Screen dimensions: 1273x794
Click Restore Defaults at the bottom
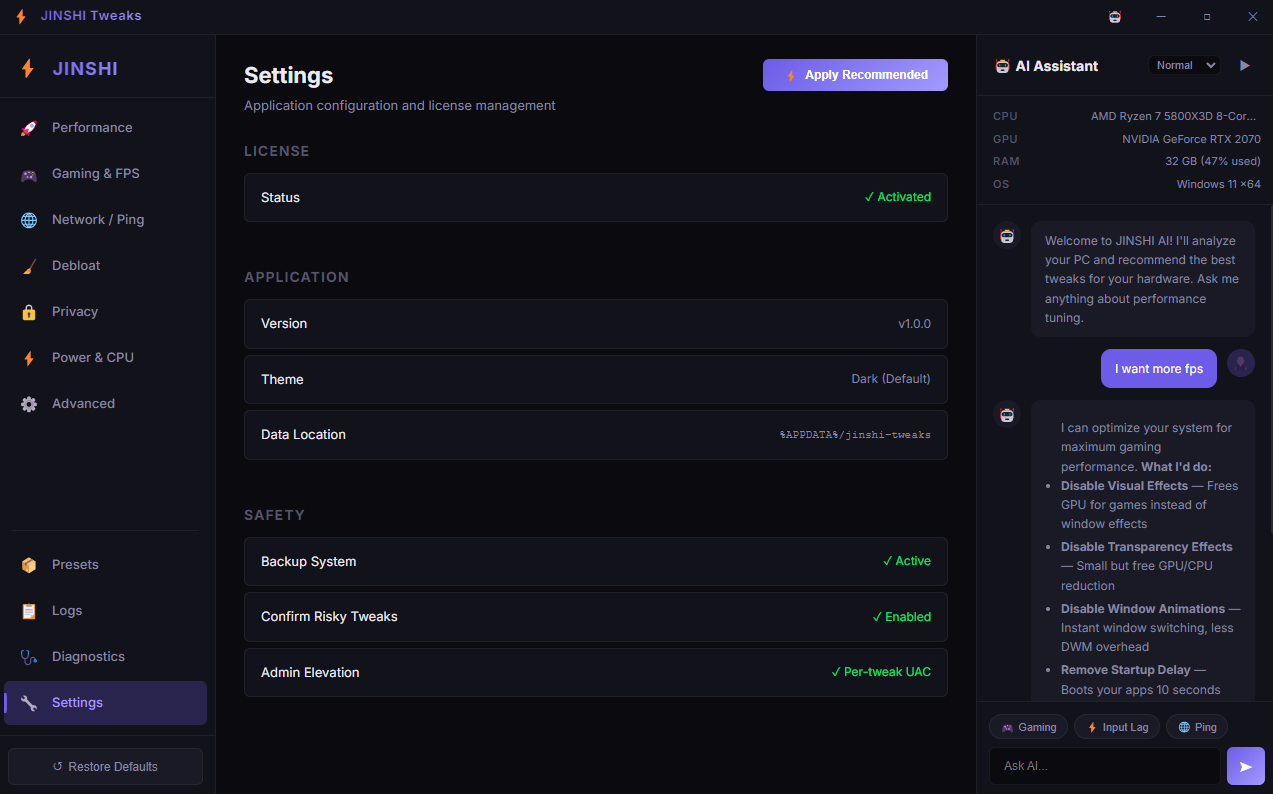[x=104, y=766]
